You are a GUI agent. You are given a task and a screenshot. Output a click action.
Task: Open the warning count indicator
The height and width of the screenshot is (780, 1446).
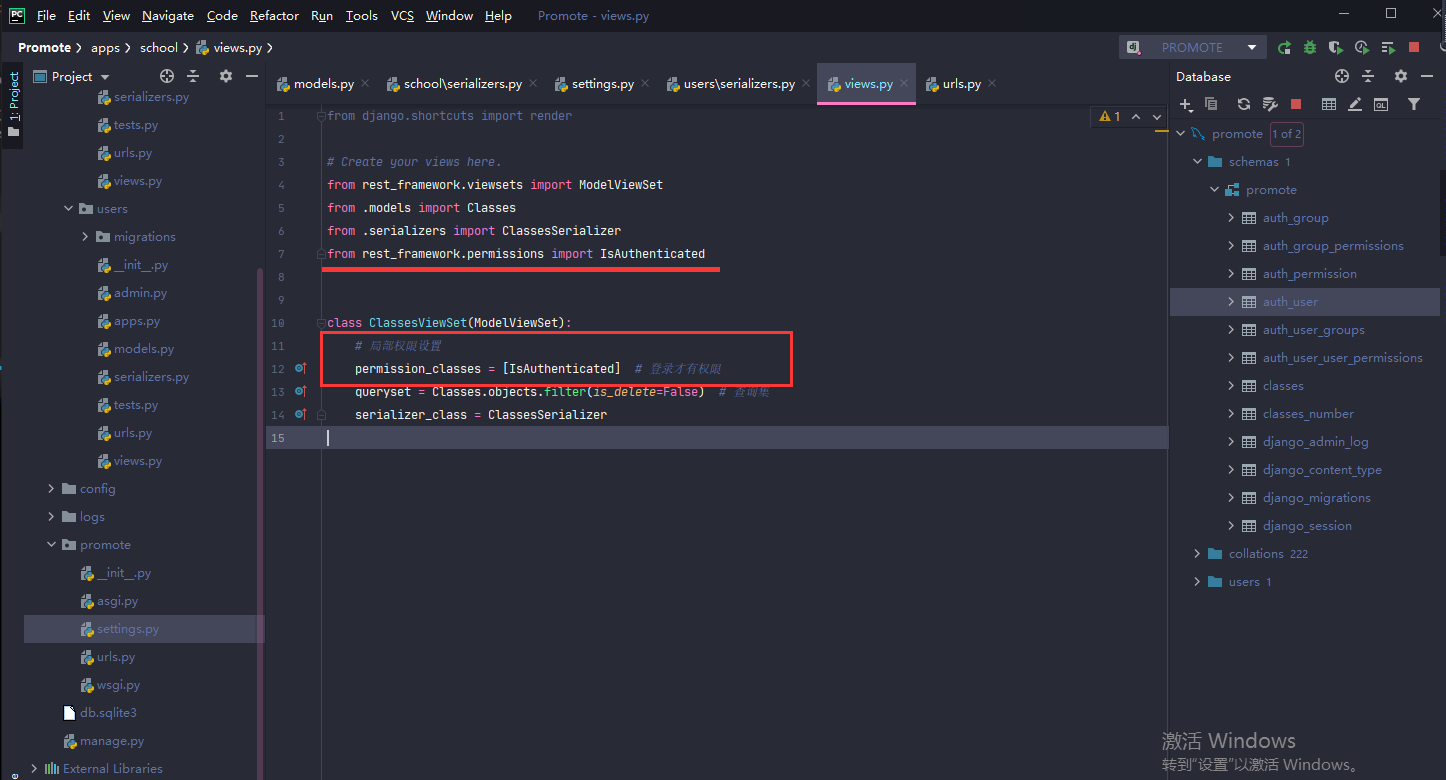[1110, 117]
